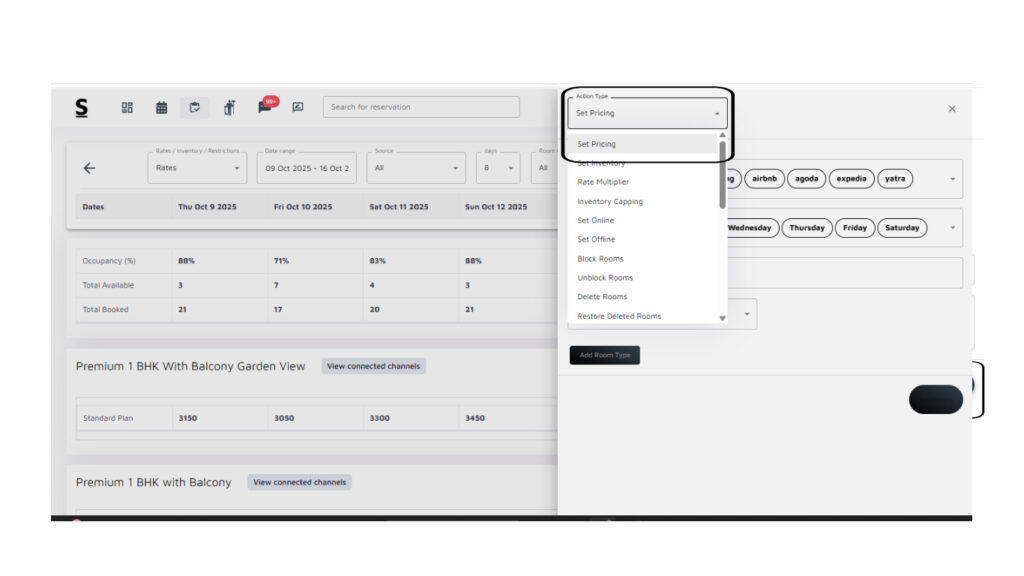Toggle the expedia channel chip
Screen dimensions: 1024x576
click(x=851, y=179)
